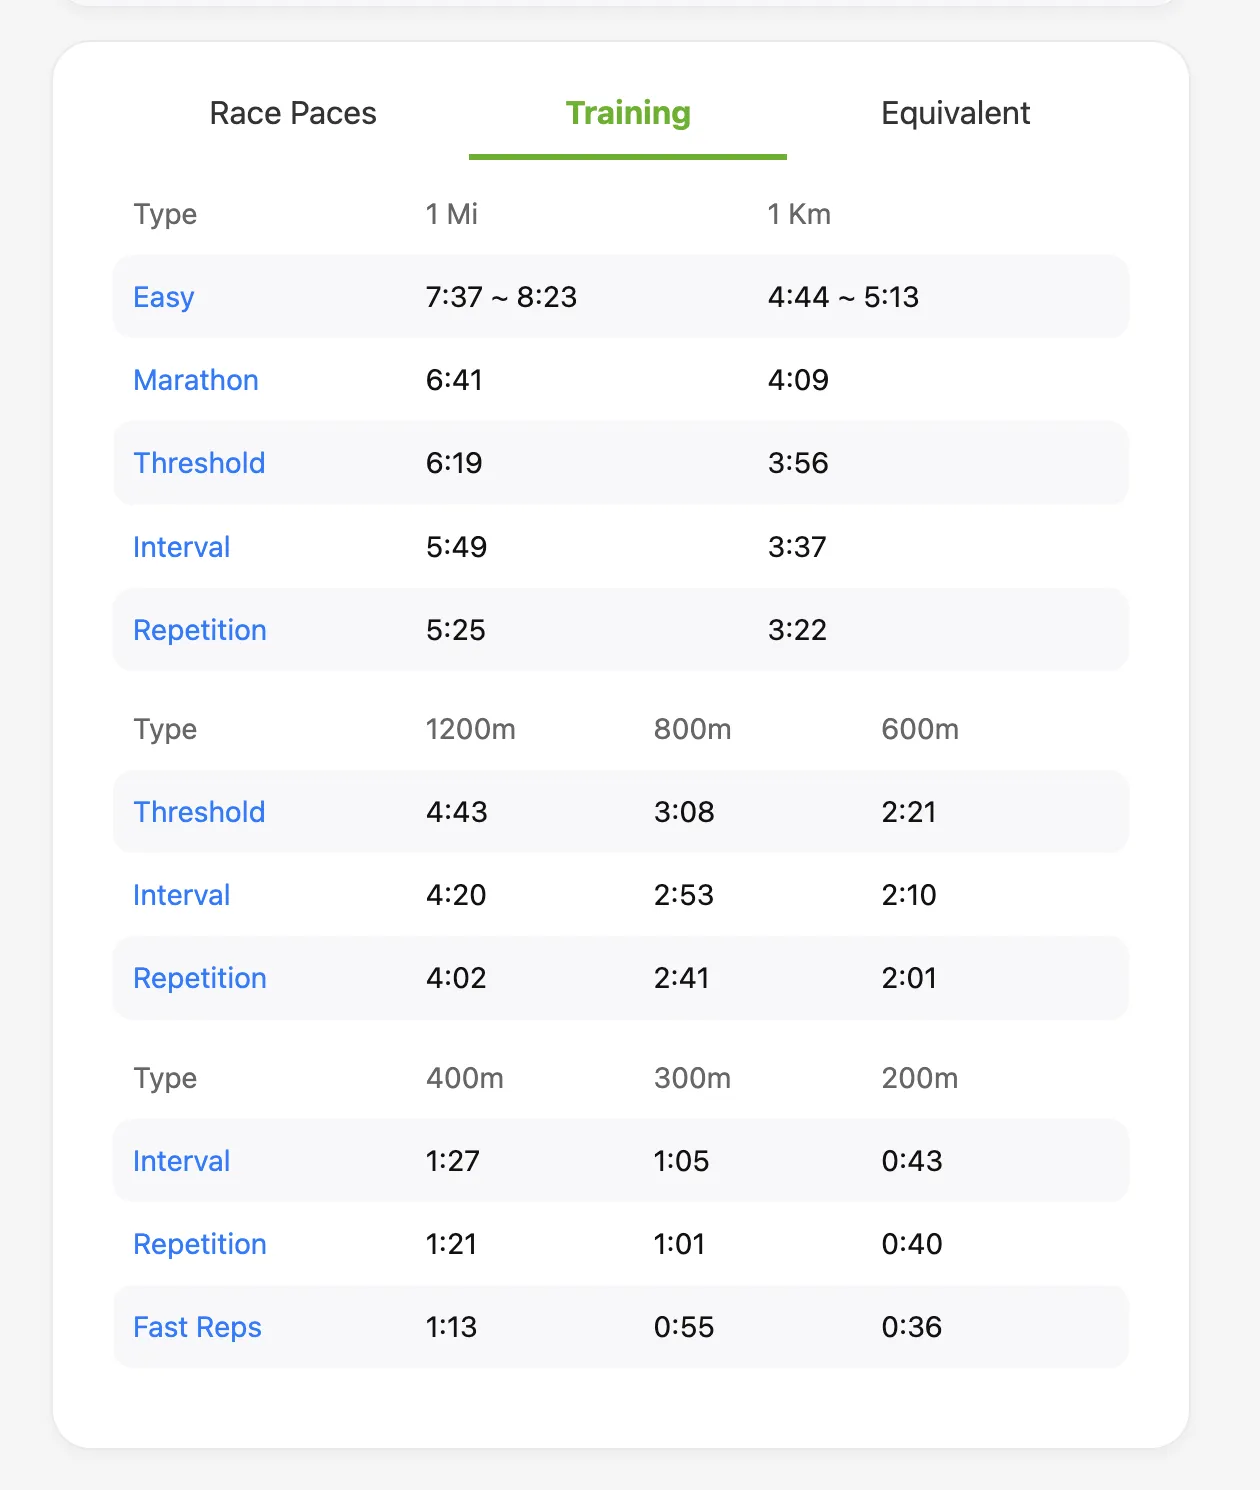Click Threshold link in the 1200m table
This screenshot has width=1260, height=1490.
coord(199,812)
